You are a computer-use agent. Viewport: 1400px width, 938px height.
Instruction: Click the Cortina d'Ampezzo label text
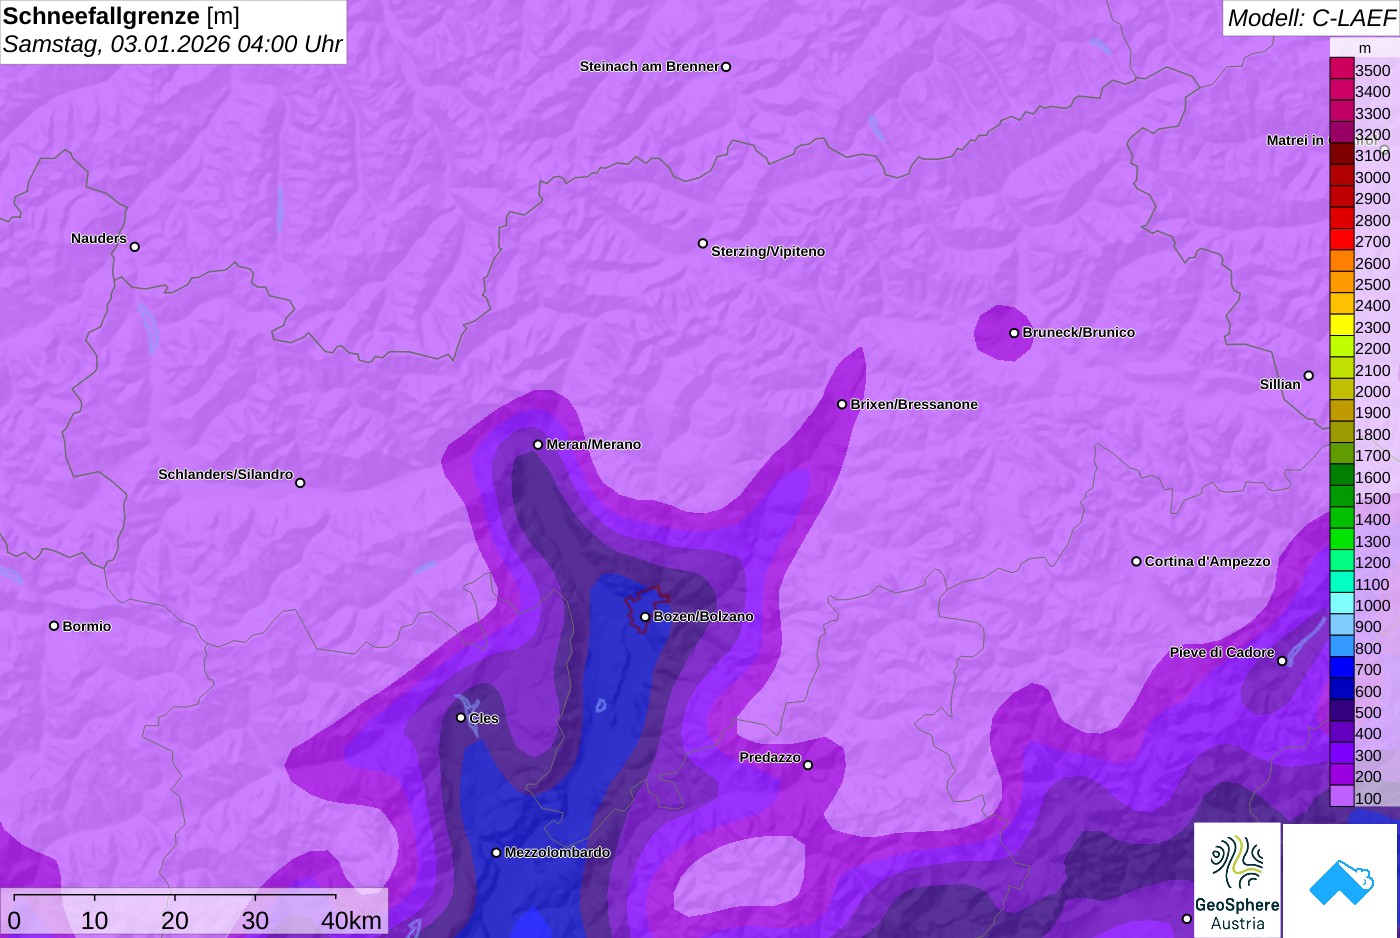pyautogui.click(x=1208, y=562)
